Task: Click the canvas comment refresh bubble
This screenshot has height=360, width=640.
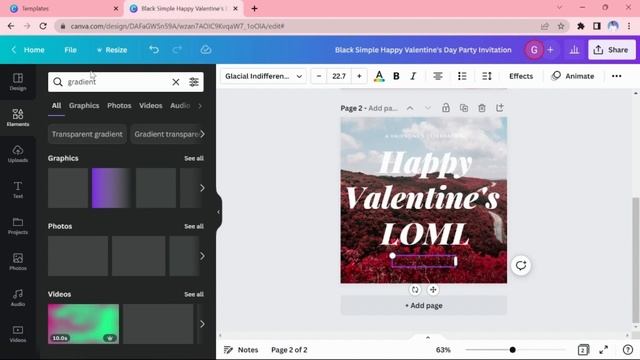Action: 521,265
